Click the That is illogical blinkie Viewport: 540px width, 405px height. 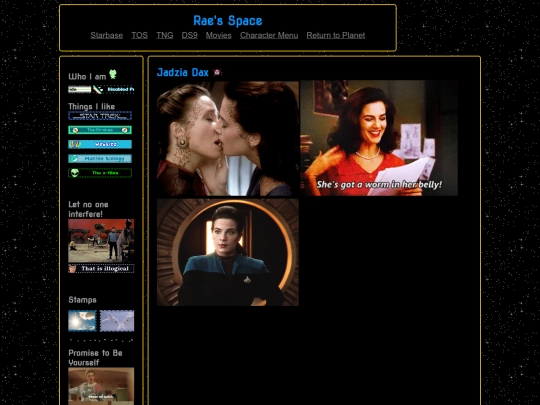click(101, 269)
